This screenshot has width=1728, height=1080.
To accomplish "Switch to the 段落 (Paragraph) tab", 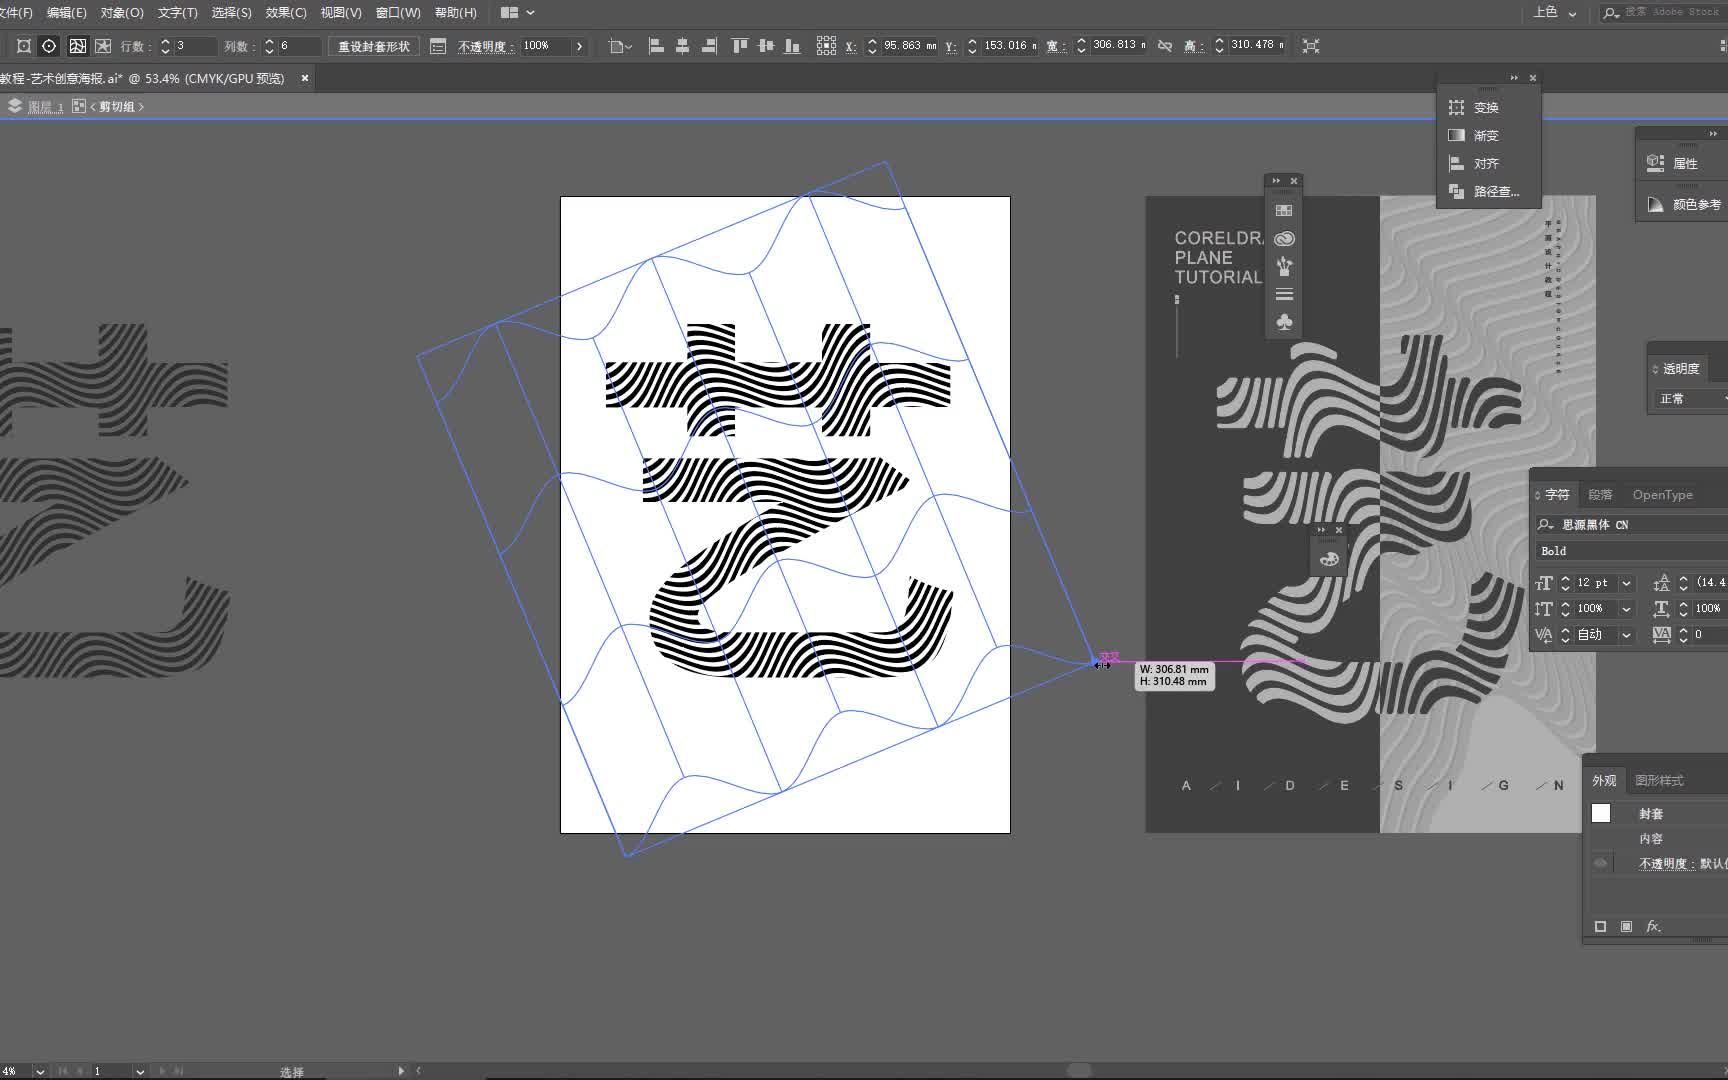I will coord(1600,495).
